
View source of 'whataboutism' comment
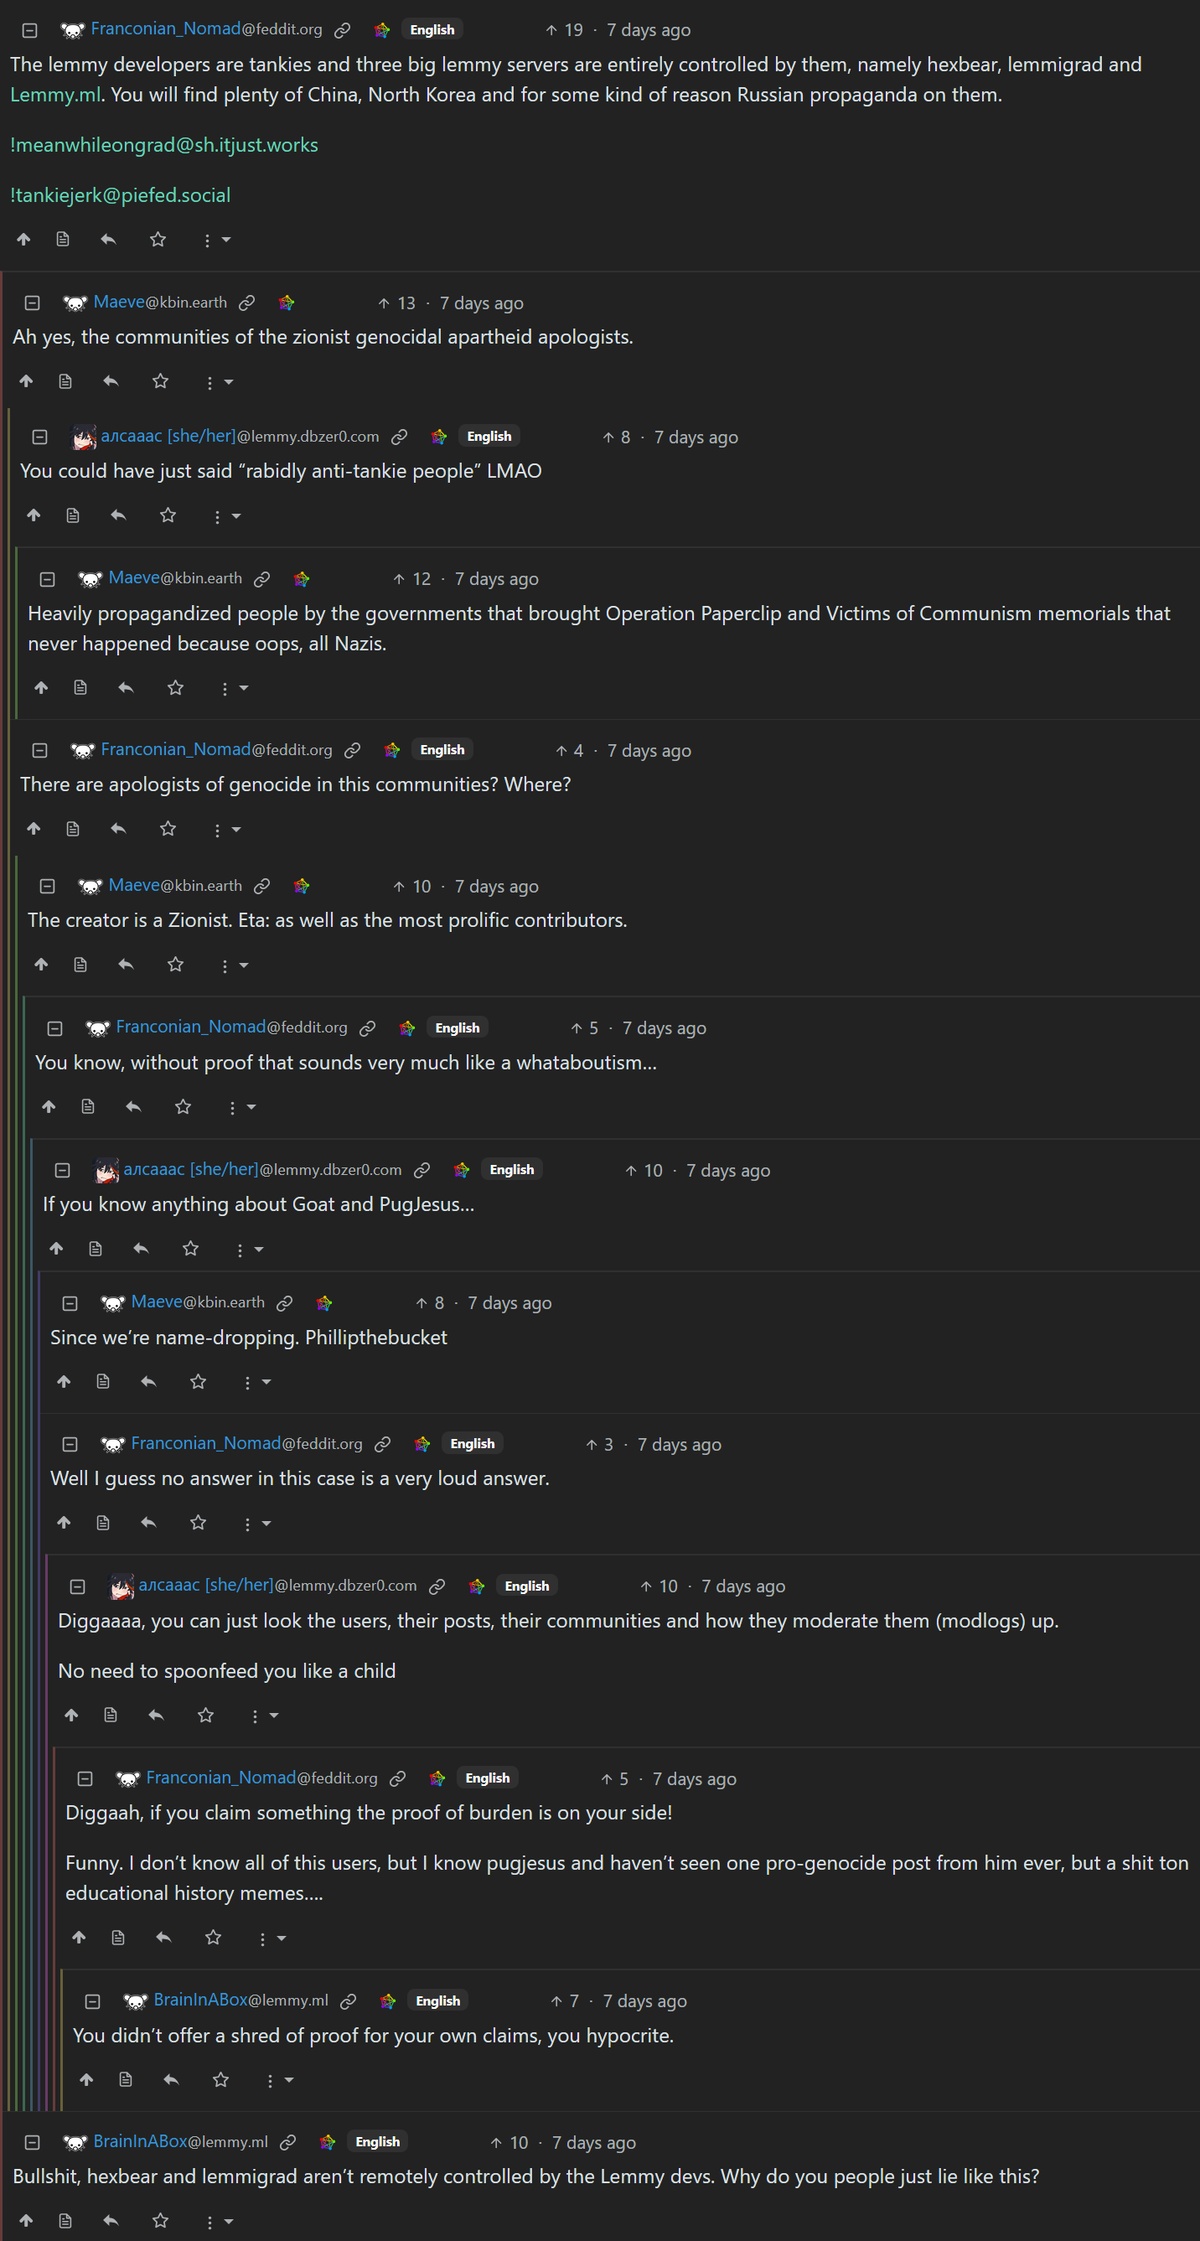pyautogui.click(x=88, y=1107)
